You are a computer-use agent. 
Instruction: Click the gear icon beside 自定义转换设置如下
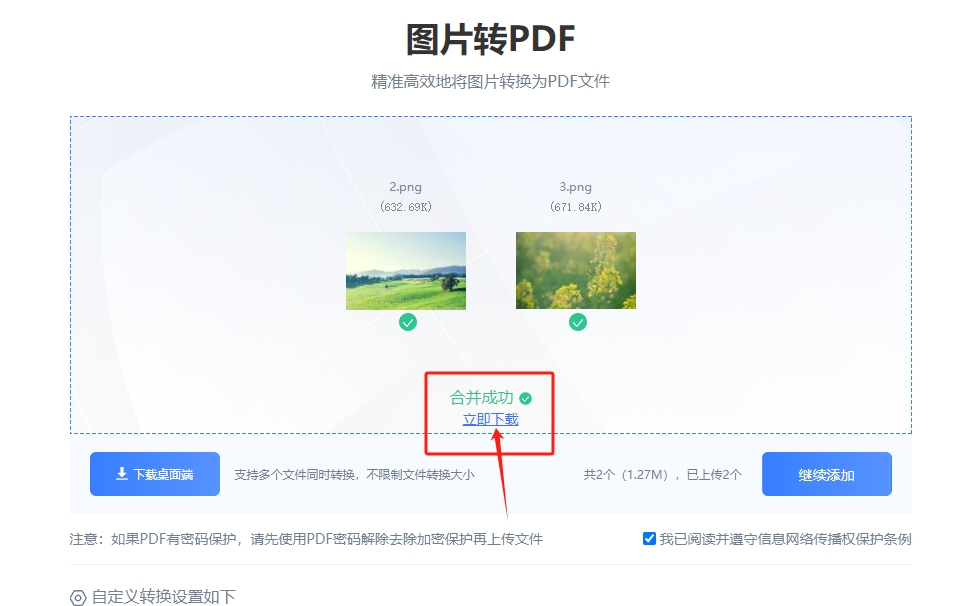(78, 598)
